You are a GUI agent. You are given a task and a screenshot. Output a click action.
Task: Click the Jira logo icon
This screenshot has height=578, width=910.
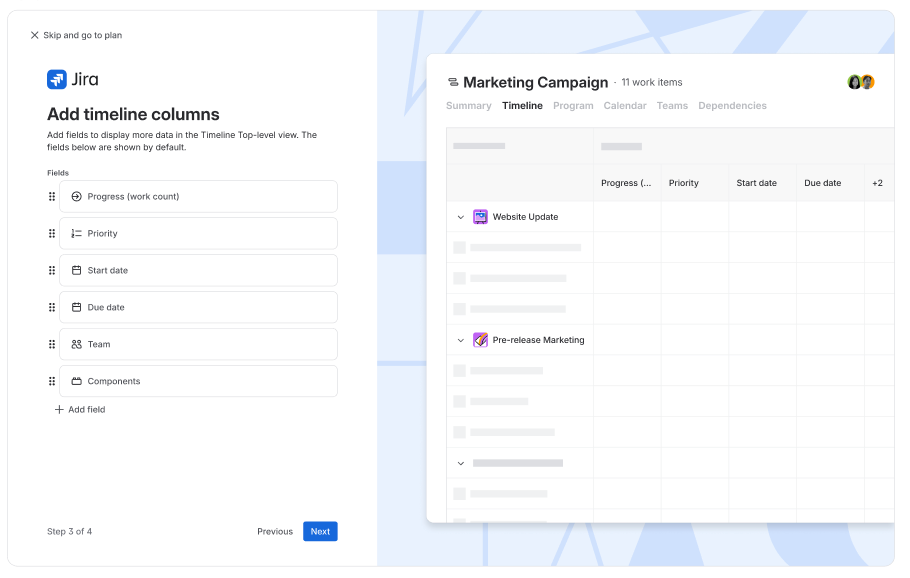57,80
